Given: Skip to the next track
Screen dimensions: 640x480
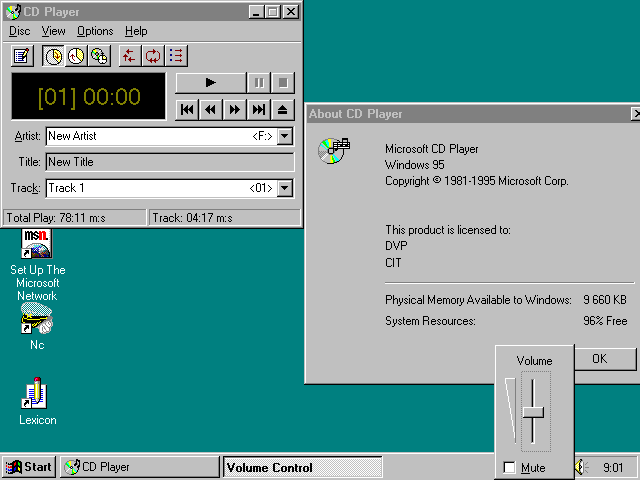Looking at the screenshot, I should 259,110.
